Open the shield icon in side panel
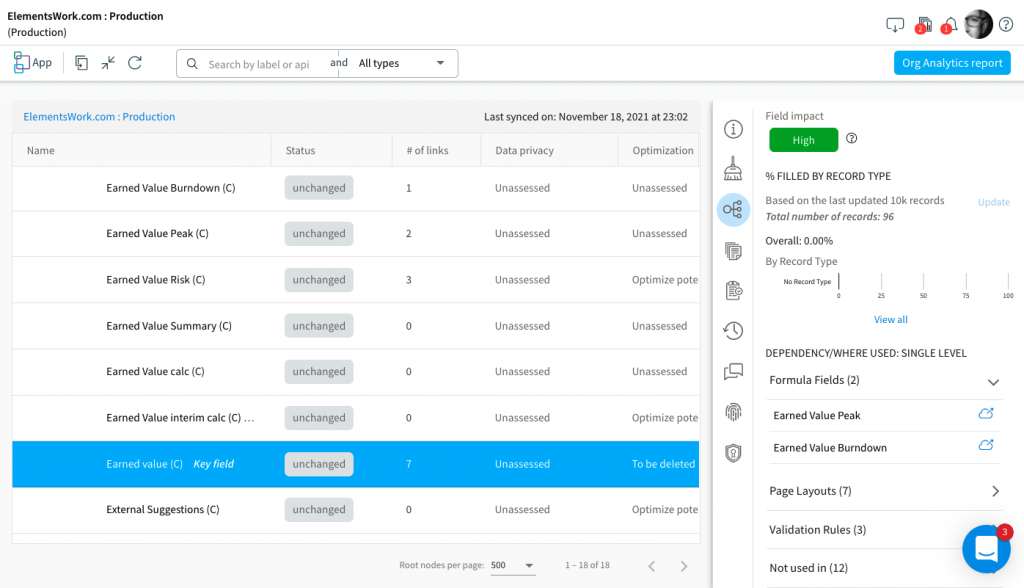Viewport: 1024px width, 588px height. click(733, 453)
